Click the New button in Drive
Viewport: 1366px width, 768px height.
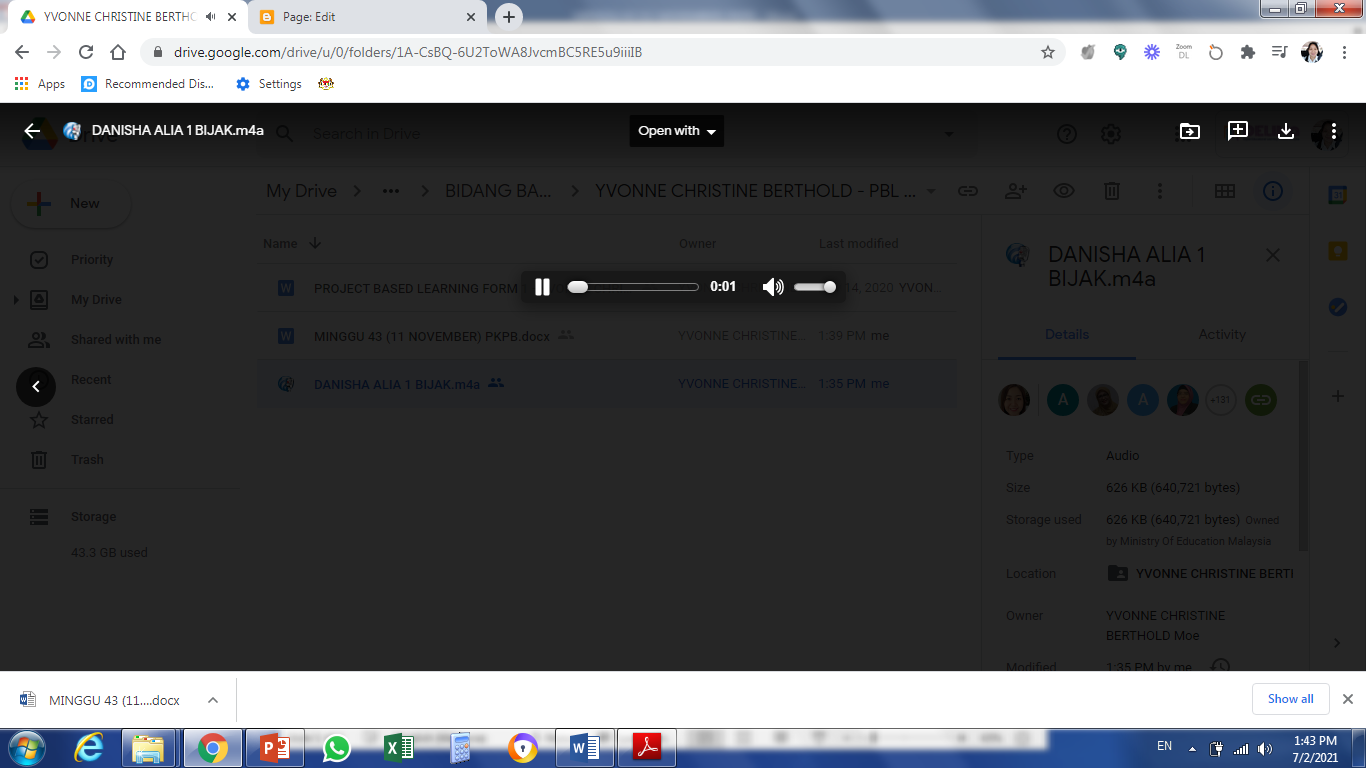point(71,204)
